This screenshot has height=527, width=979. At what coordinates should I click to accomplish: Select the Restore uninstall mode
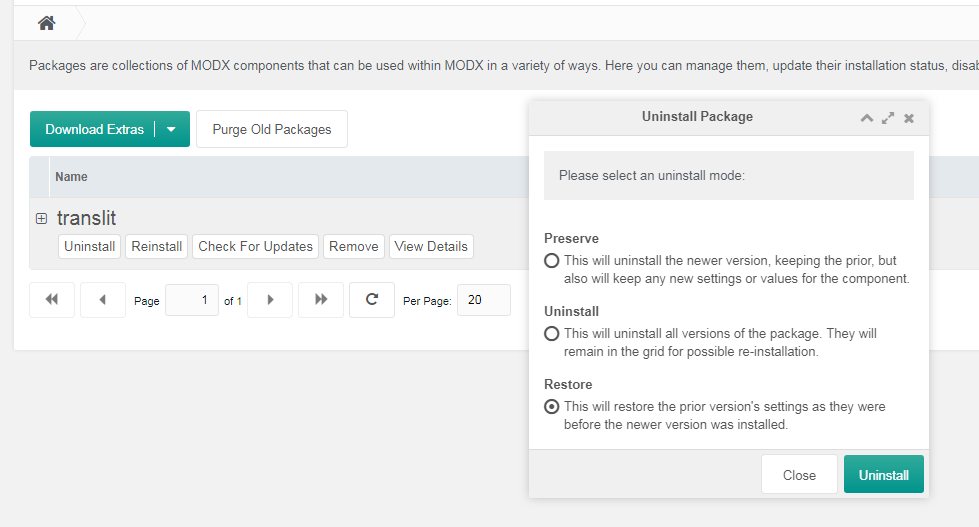(x=551, y=406)
